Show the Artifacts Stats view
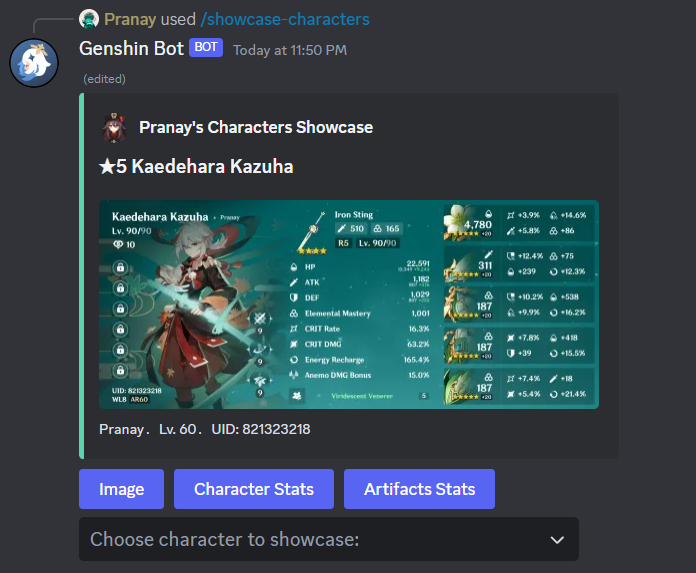696x573 pixels. click(x=419, y=489)
